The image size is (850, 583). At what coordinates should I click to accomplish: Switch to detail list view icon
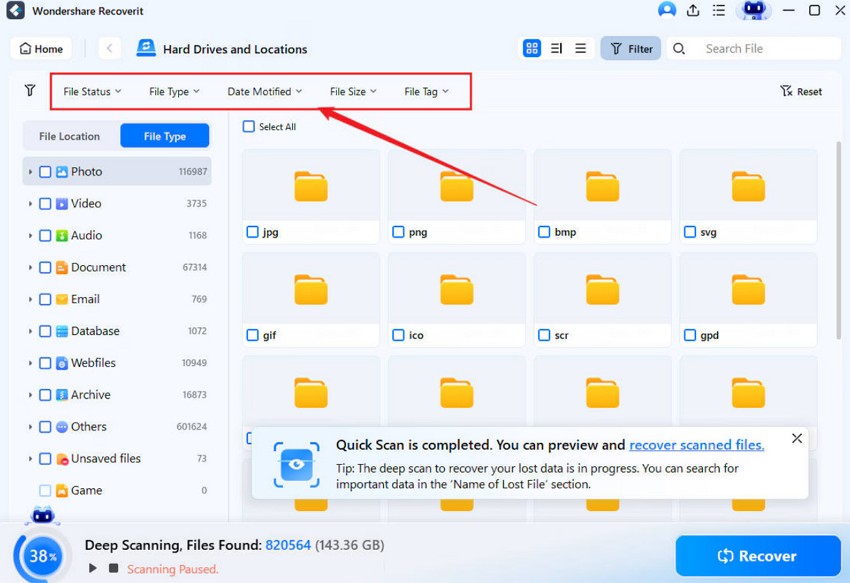pos(556,48)
